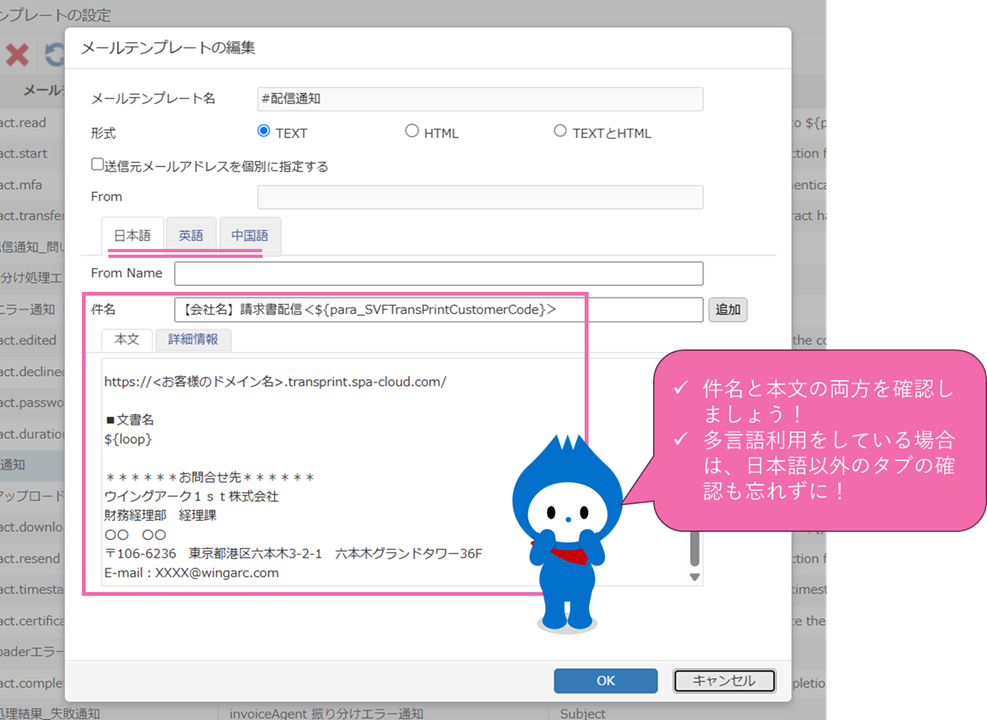Click into the From Name field

point(438,273)
